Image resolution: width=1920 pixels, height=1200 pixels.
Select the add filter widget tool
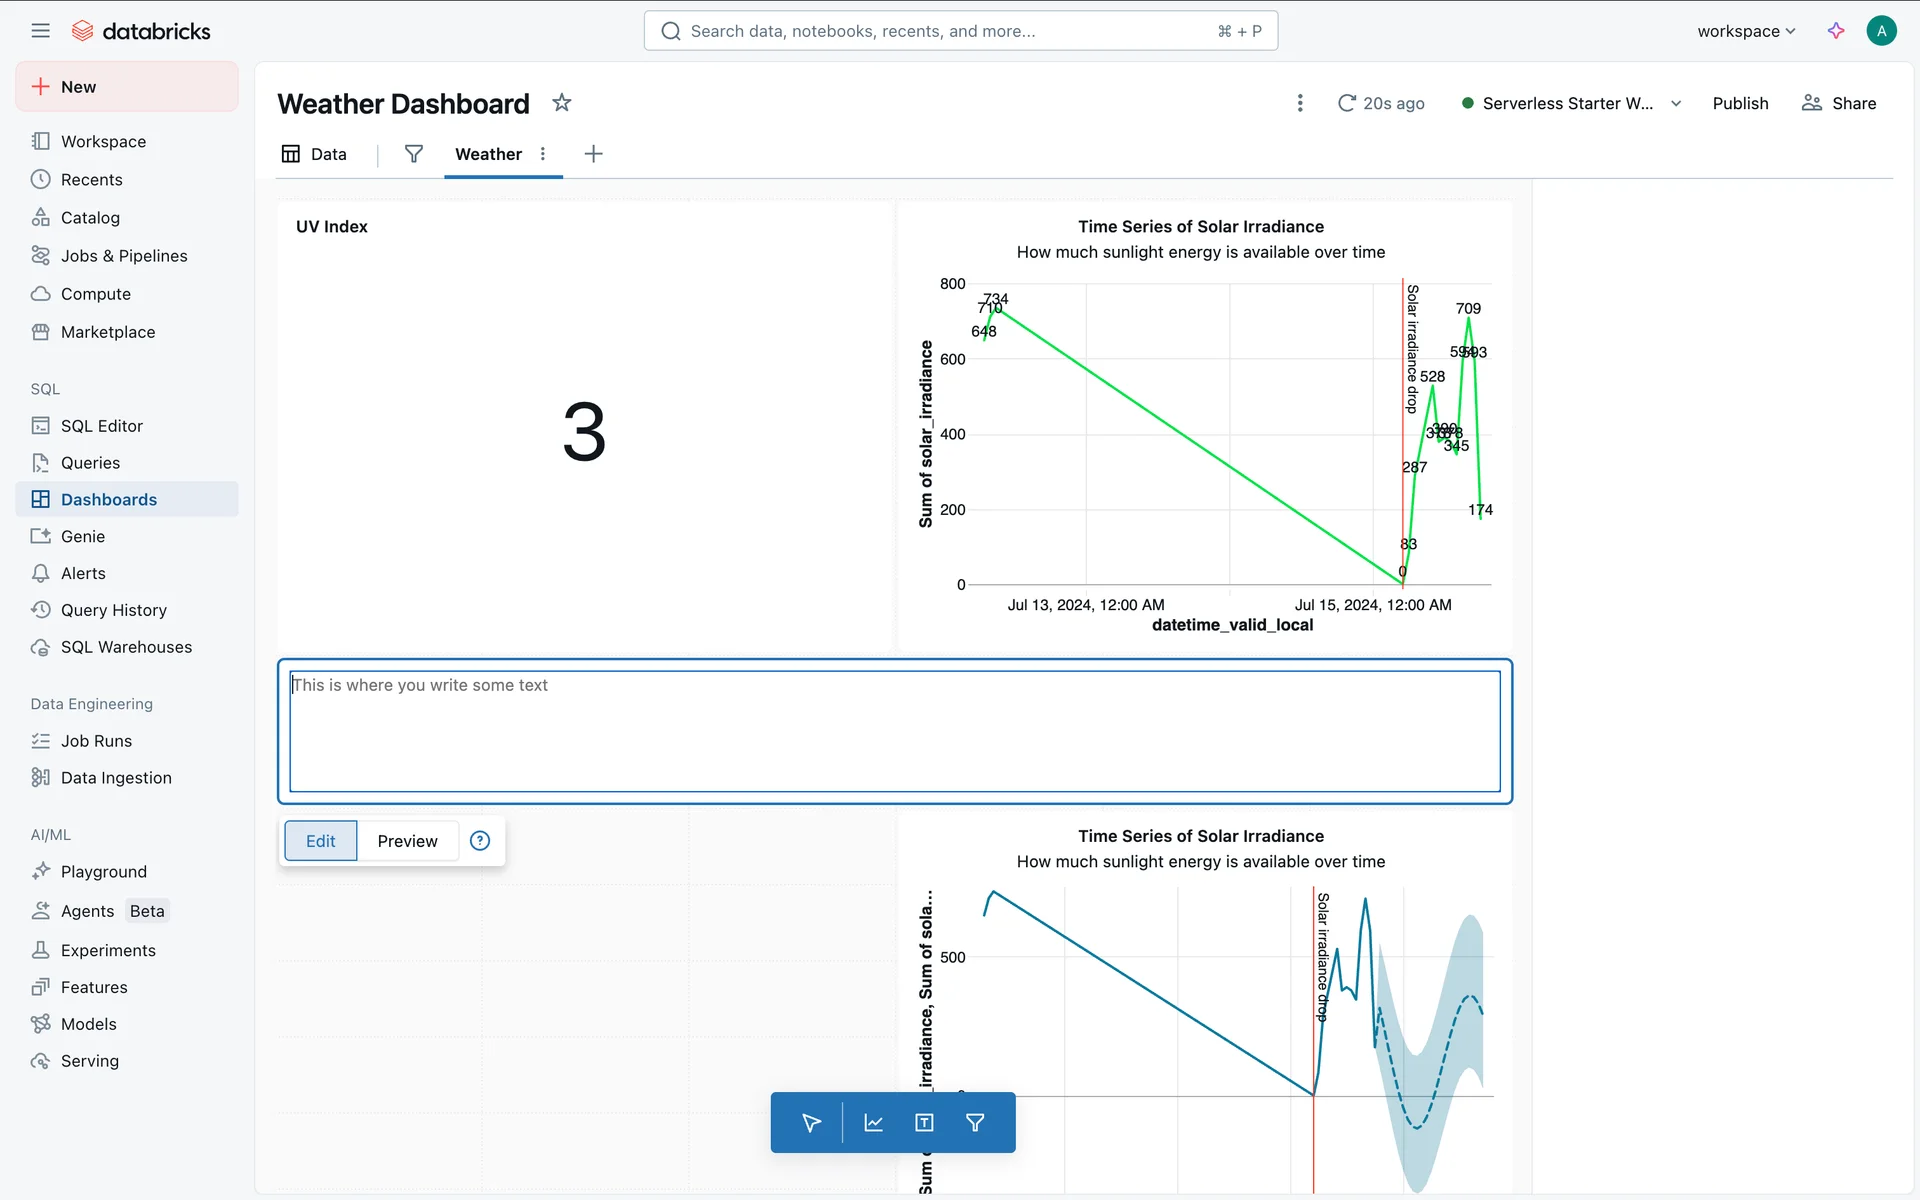975,1123
